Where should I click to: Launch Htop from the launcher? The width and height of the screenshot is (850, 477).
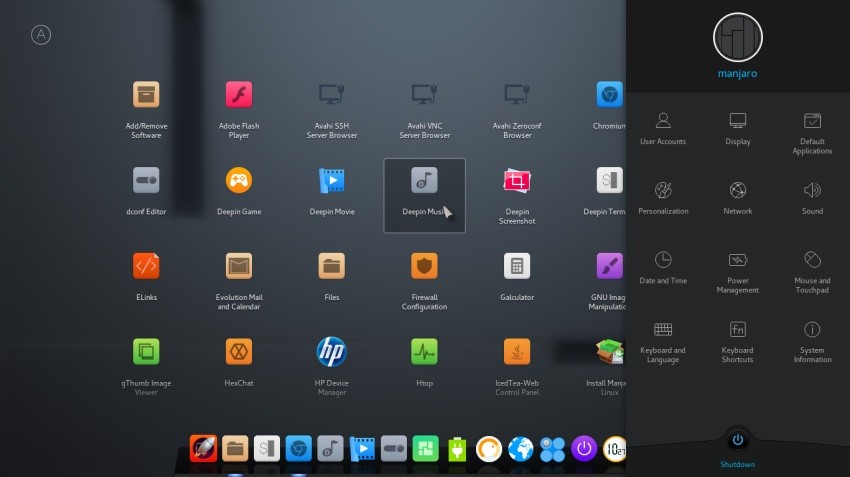424,362
